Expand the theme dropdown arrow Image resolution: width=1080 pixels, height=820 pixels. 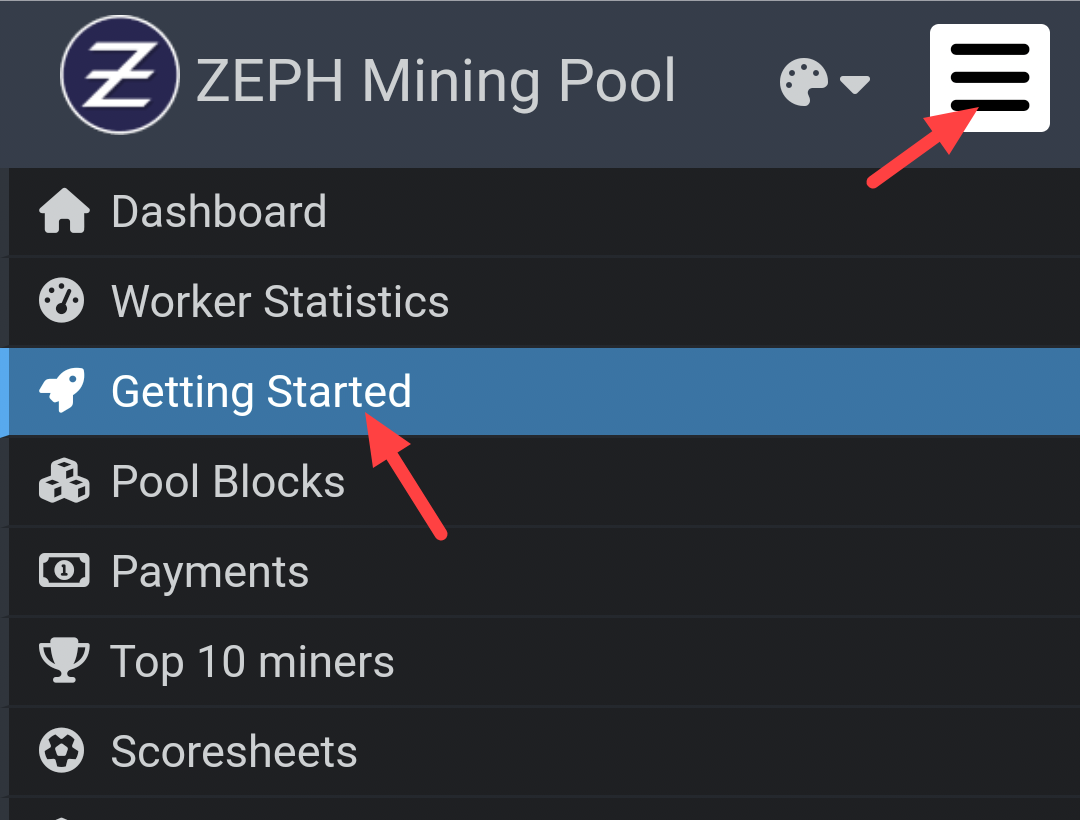854,84
